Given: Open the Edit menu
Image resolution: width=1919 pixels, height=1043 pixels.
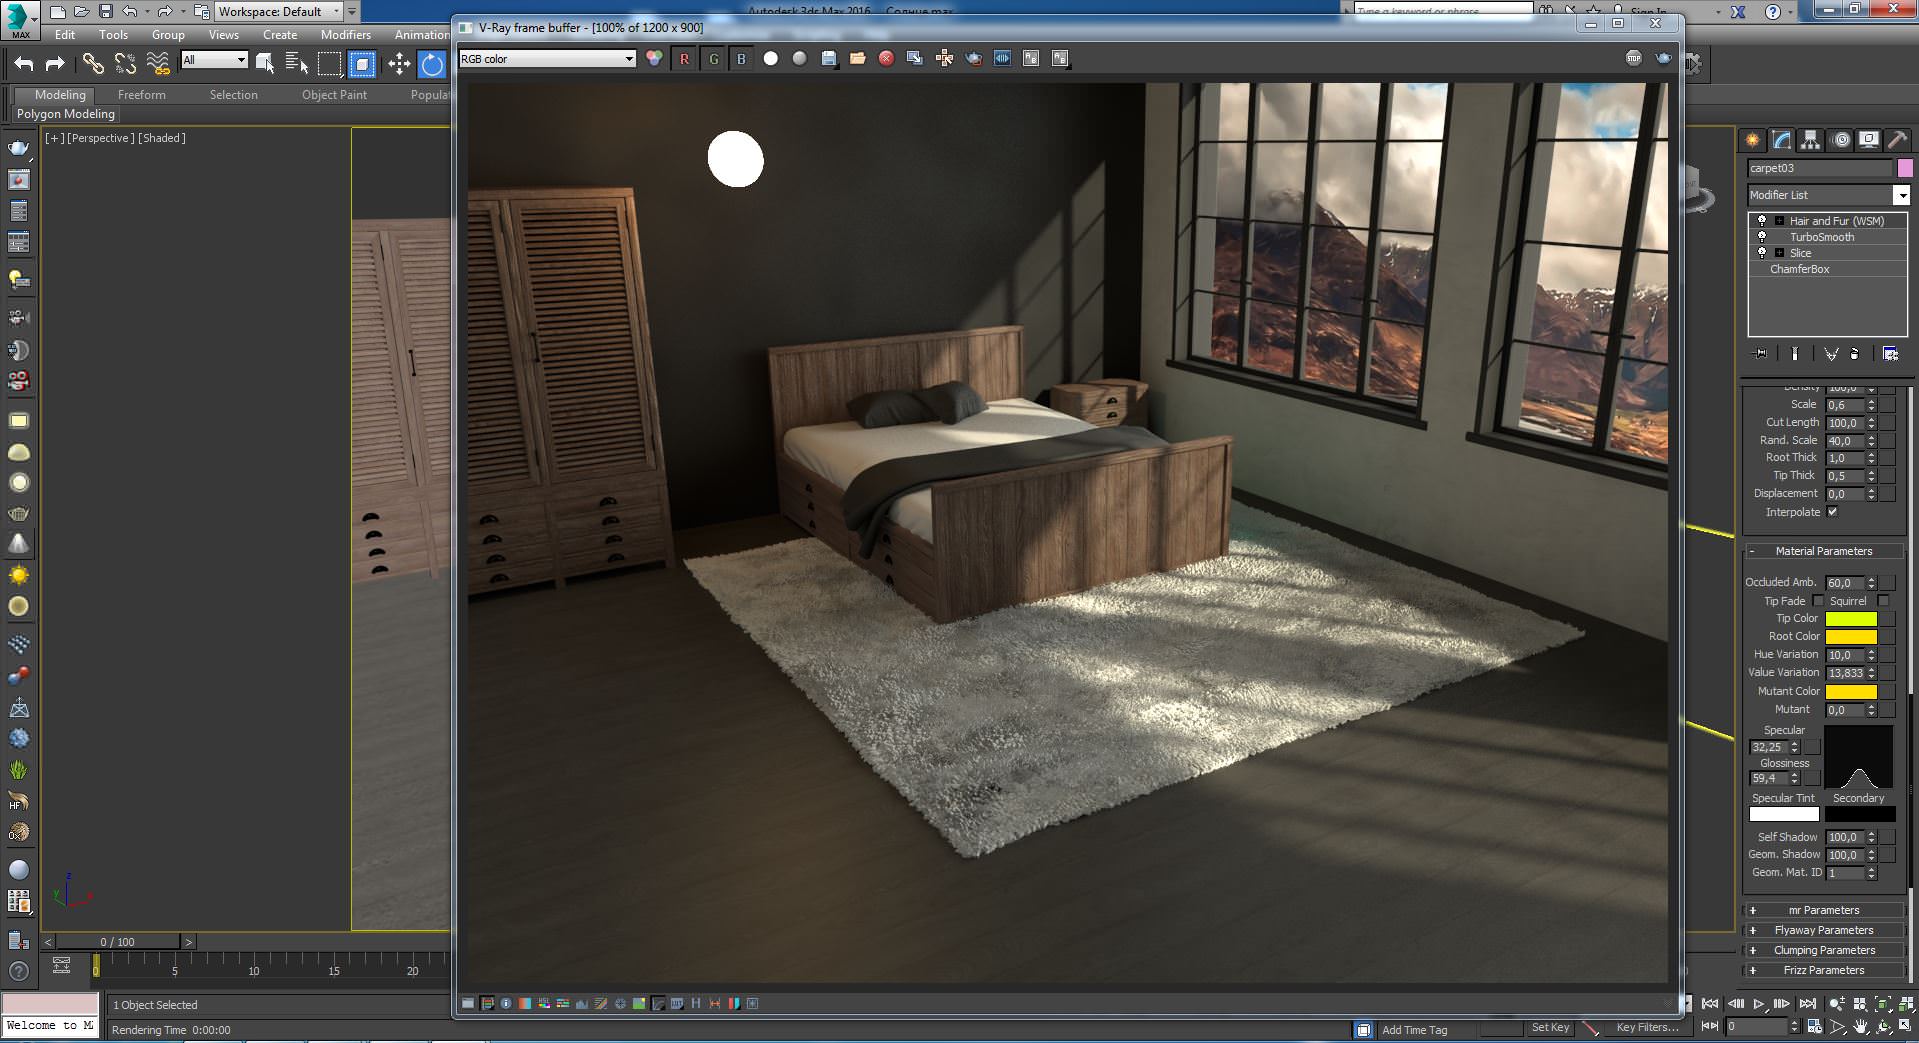Looking at the screenshot, I should click(65, 35).
